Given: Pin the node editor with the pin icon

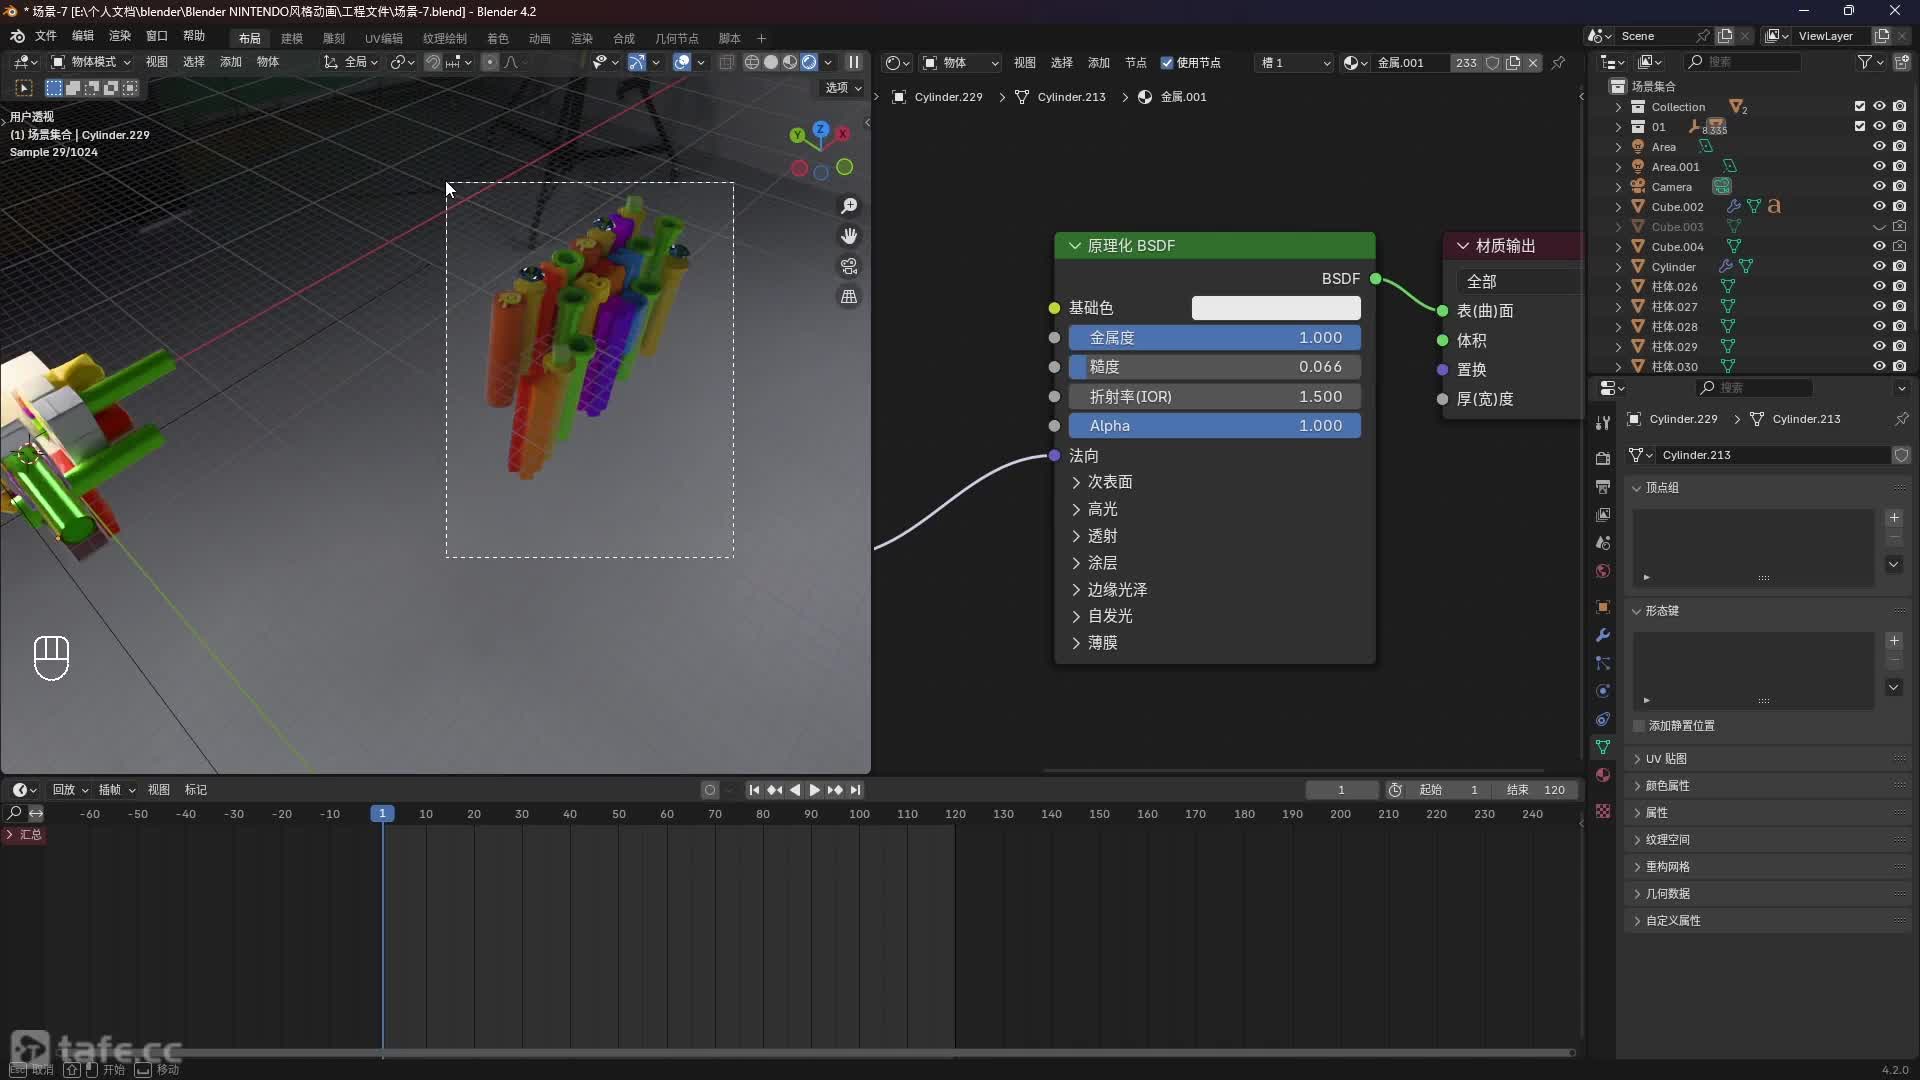Looking at the screenshot, I should 1558,63.
